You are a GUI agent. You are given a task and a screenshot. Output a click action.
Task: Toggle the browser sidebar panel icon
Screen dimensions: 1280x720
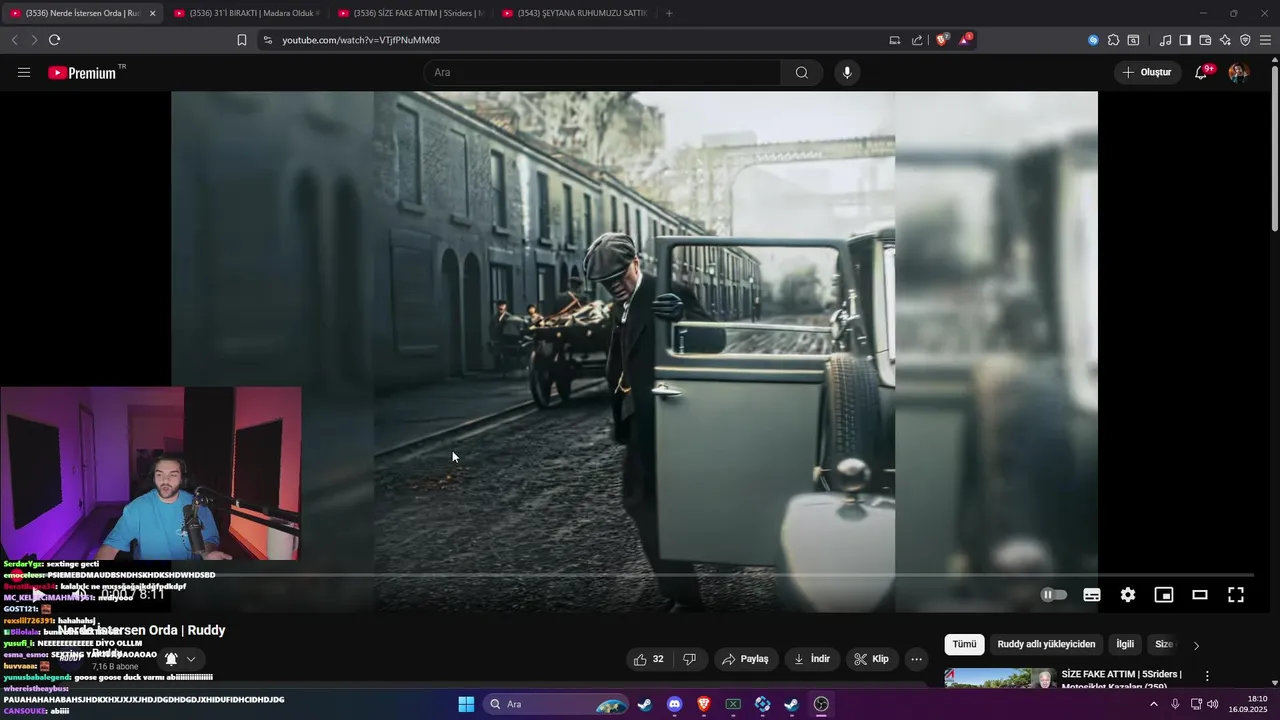pos(1185,40)
